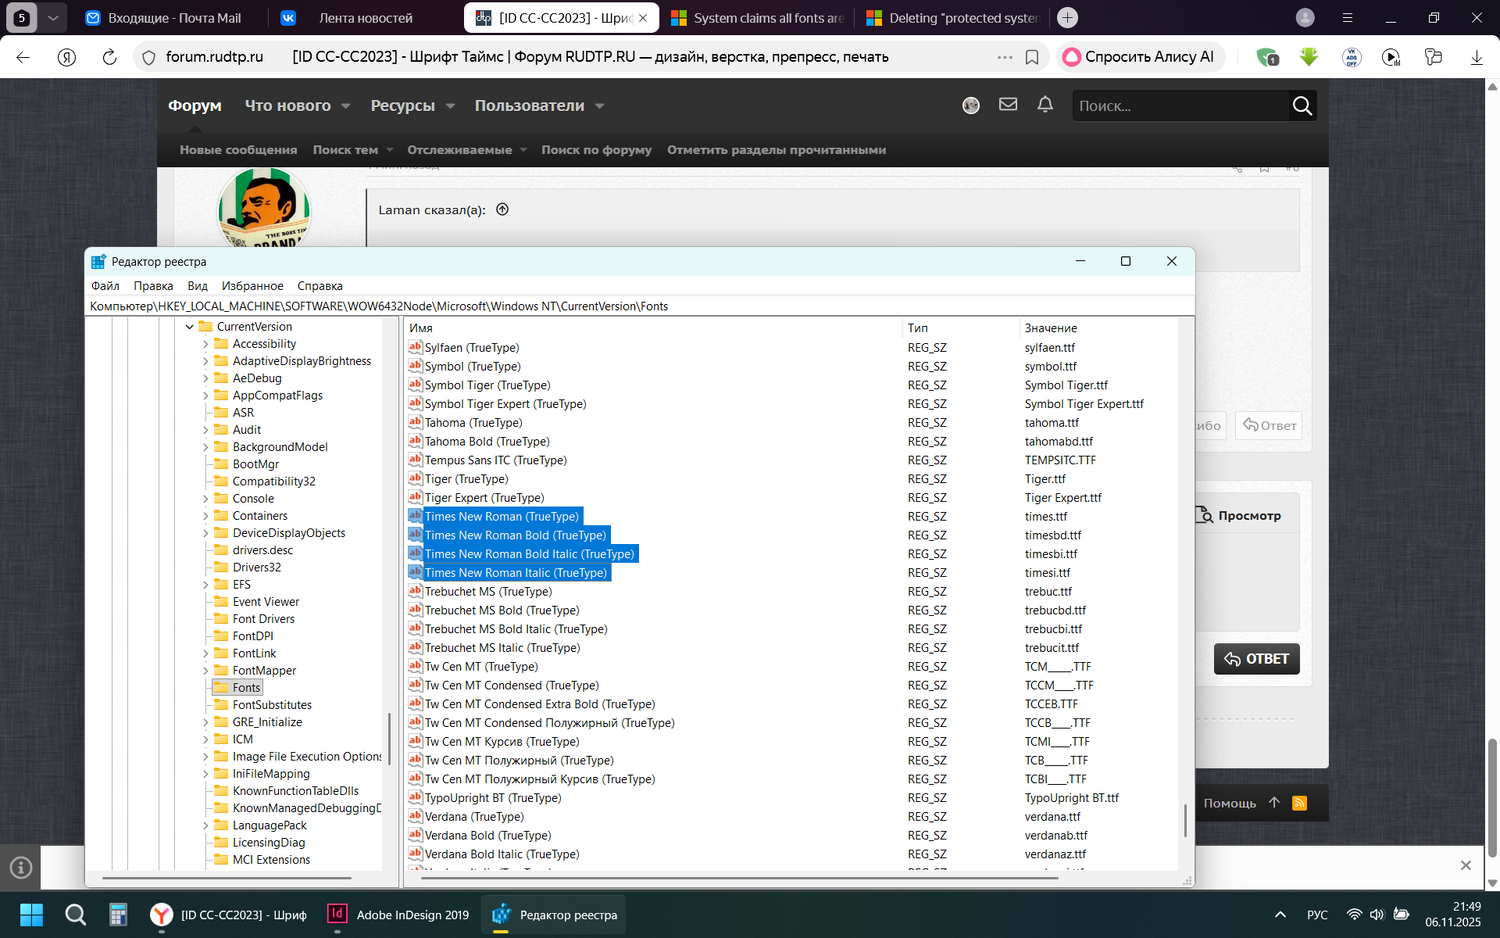This screenshot has width=1500, height=938.
Task: Open forum notifications bell
Action: [1045, 104]
